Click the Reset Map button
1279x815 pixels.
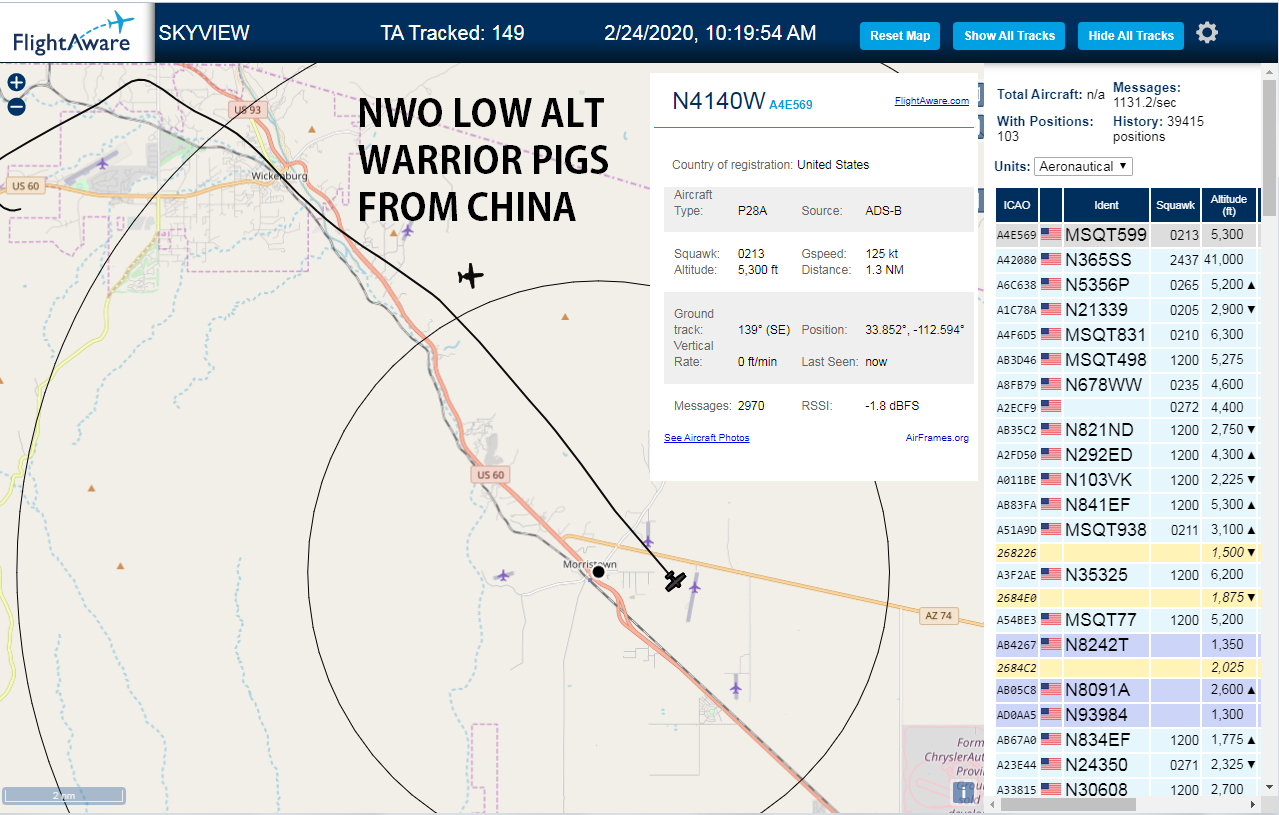click(x=900, y=36)
